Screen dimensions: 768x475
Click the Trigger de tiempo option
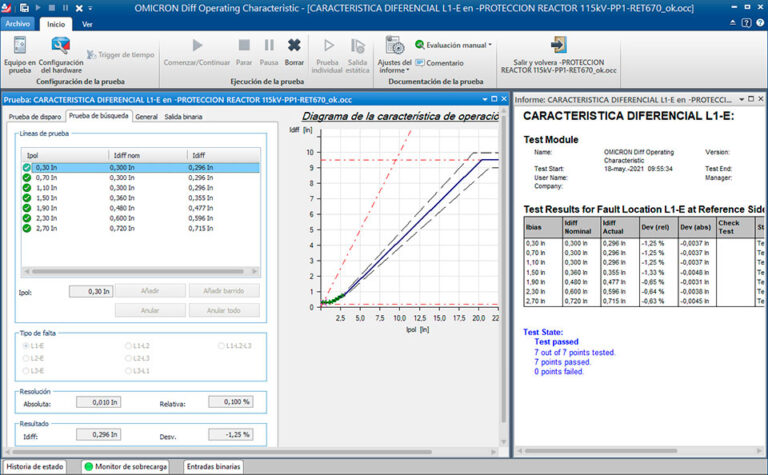[x=120, y=55]
